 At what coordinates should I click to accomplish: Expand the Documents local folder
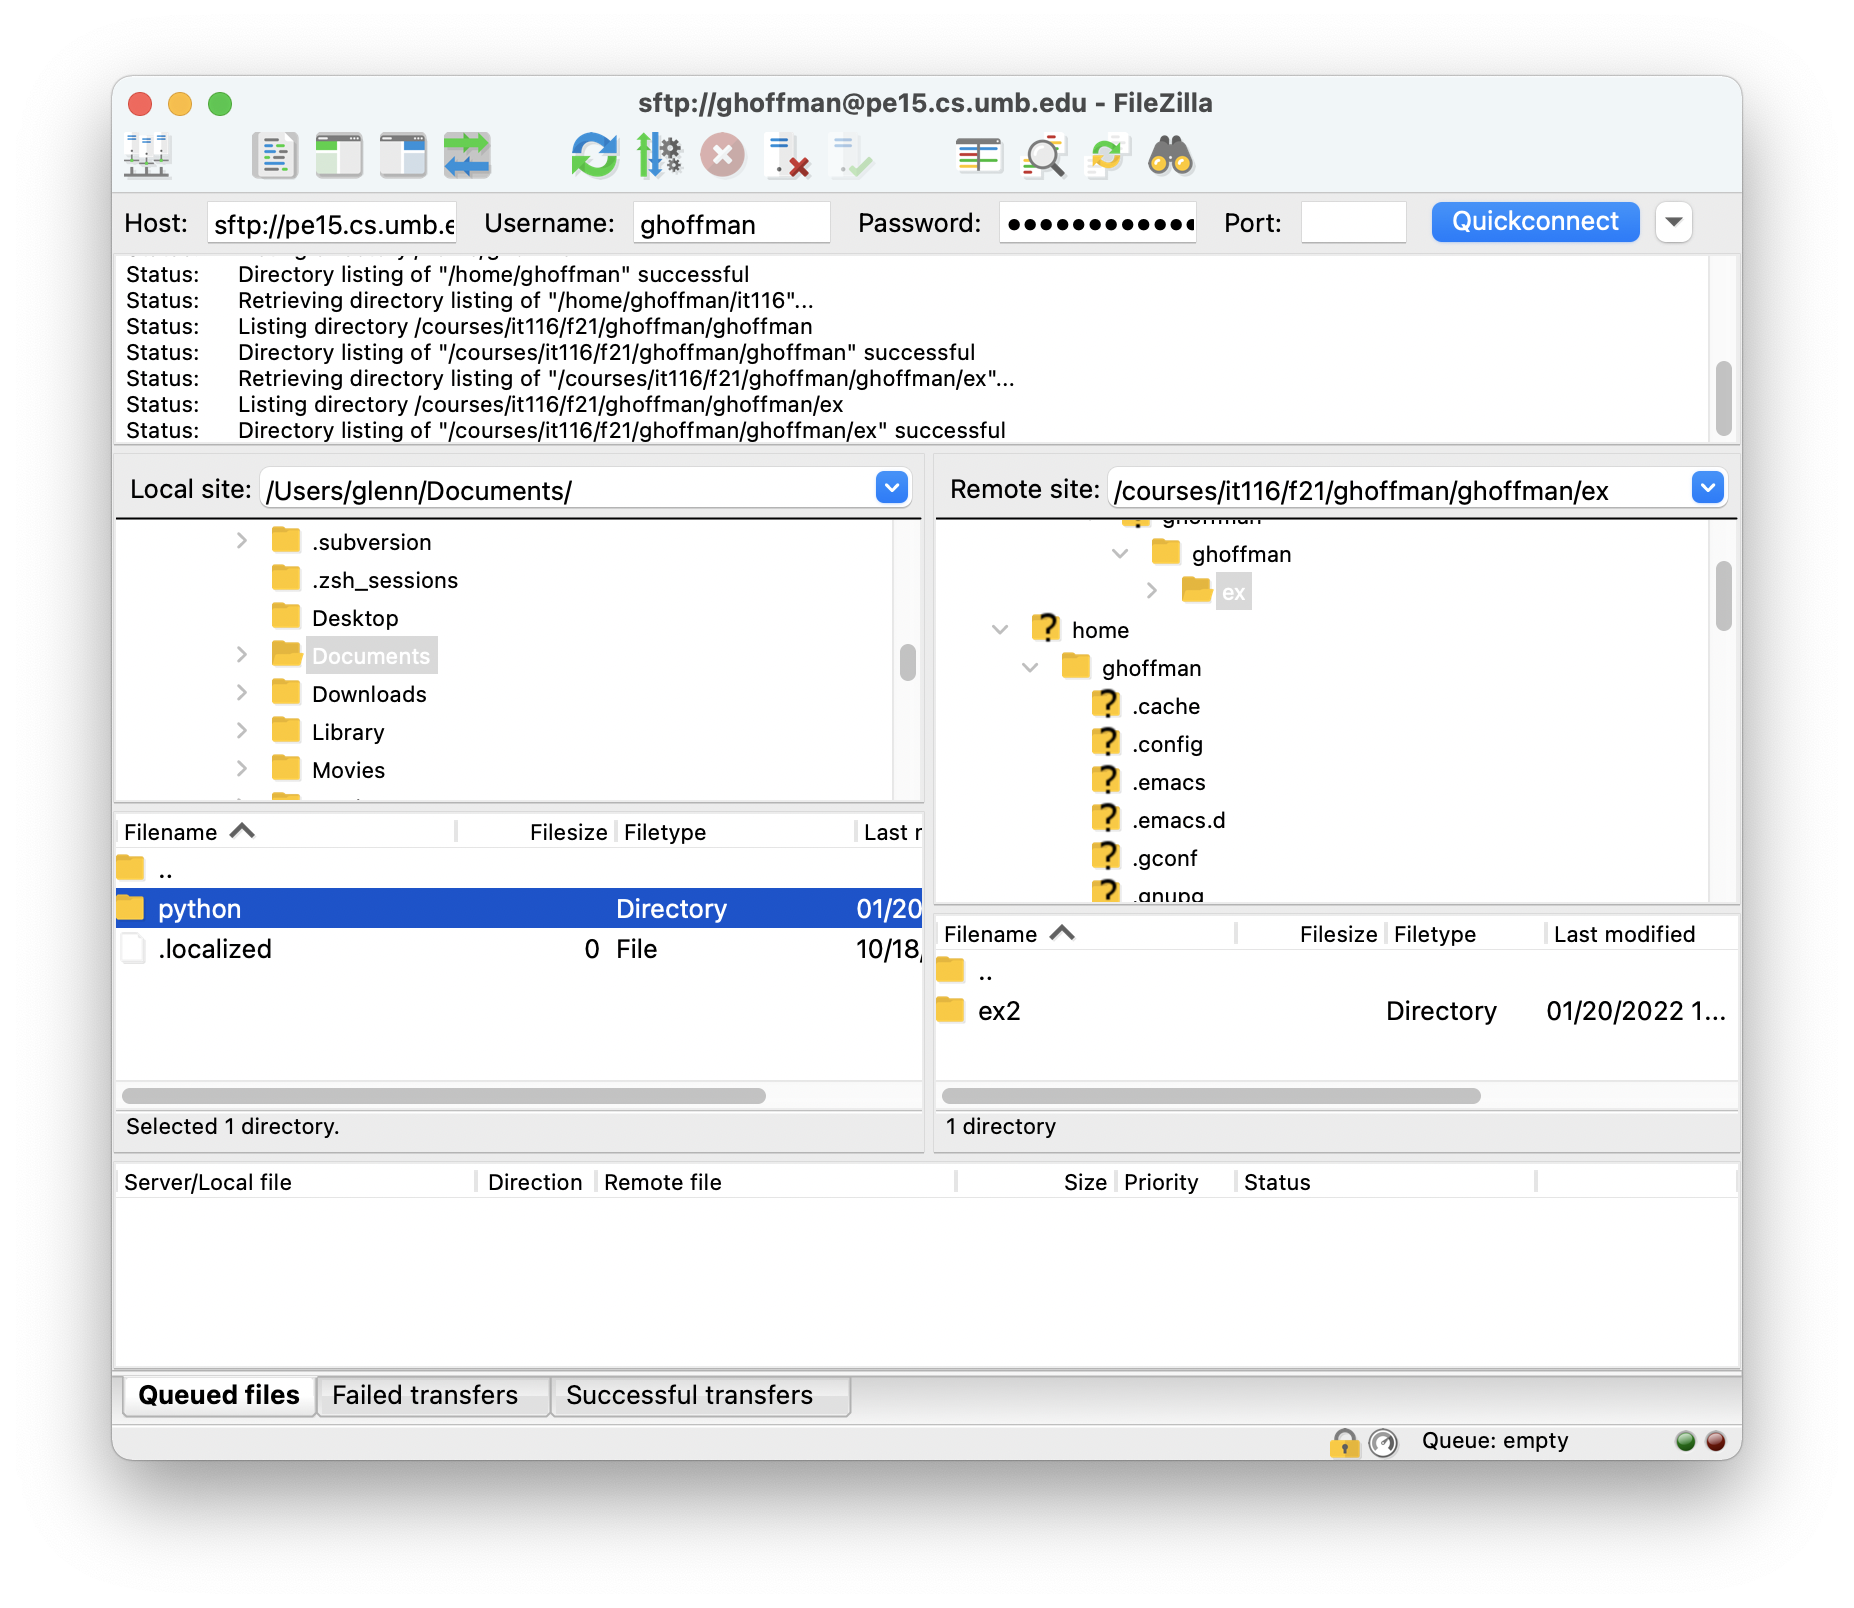tap(241, 655)
